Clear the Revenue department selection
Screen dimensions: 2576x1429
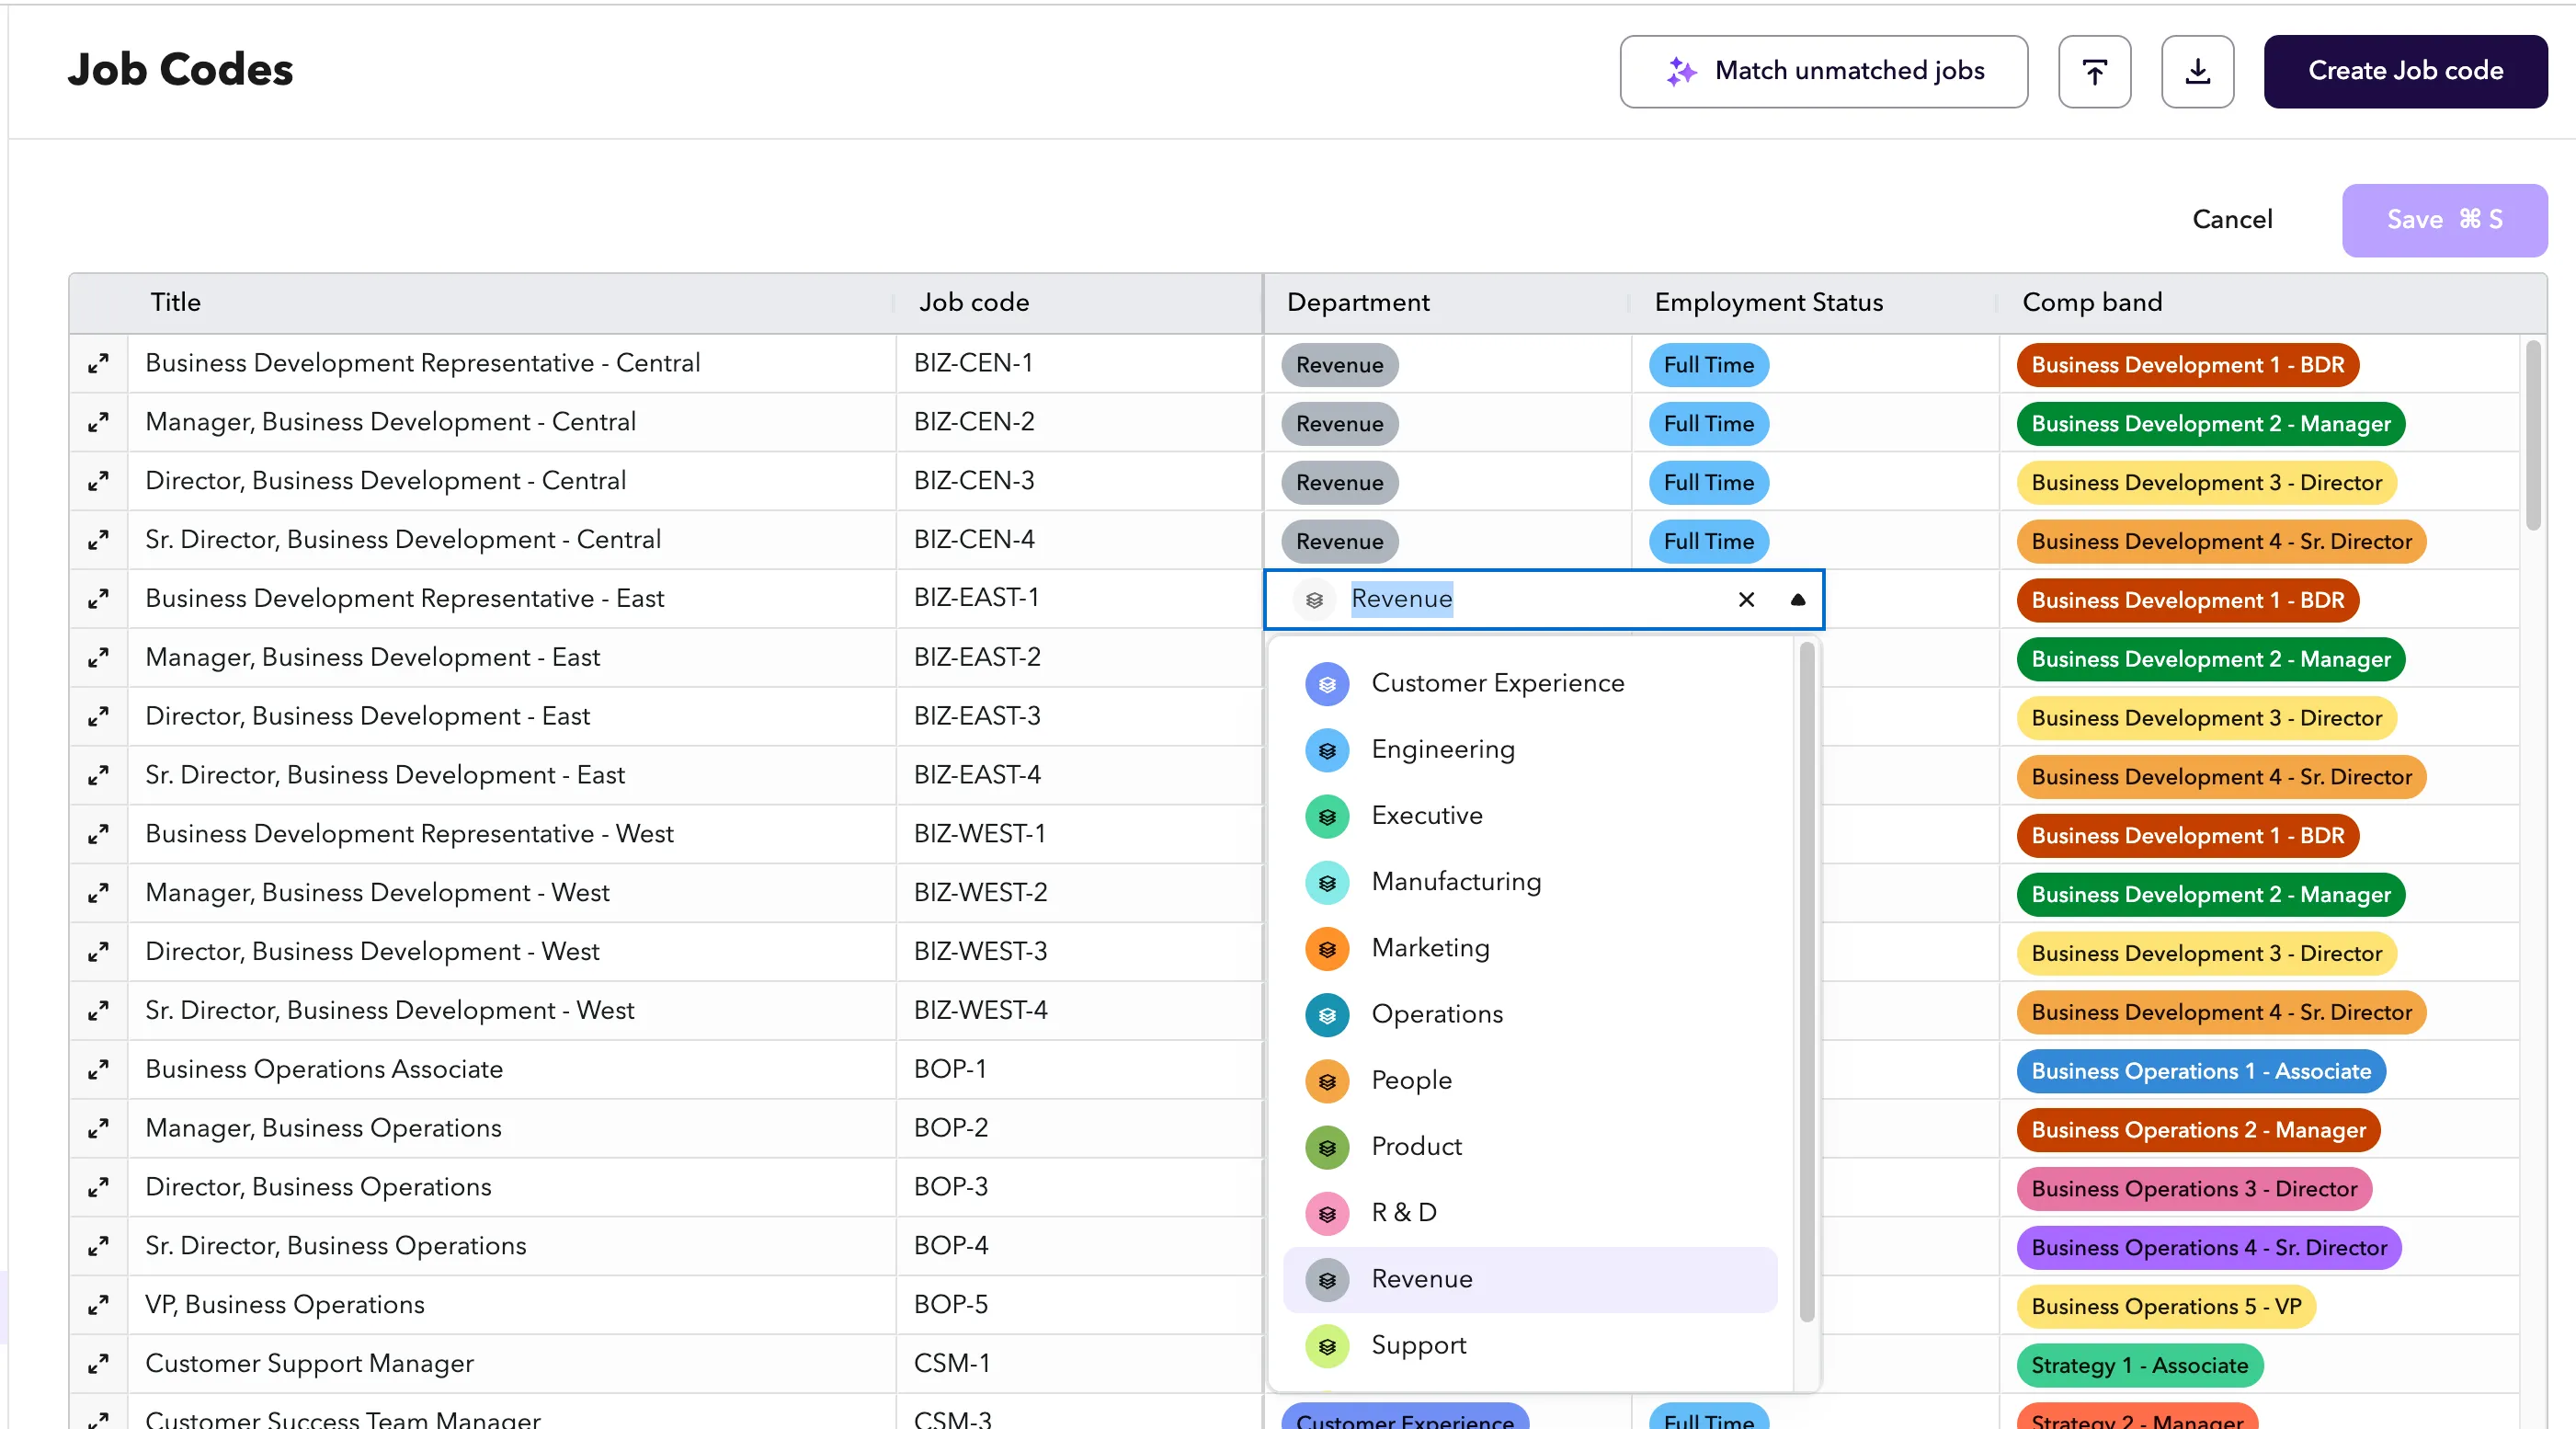1746,599
